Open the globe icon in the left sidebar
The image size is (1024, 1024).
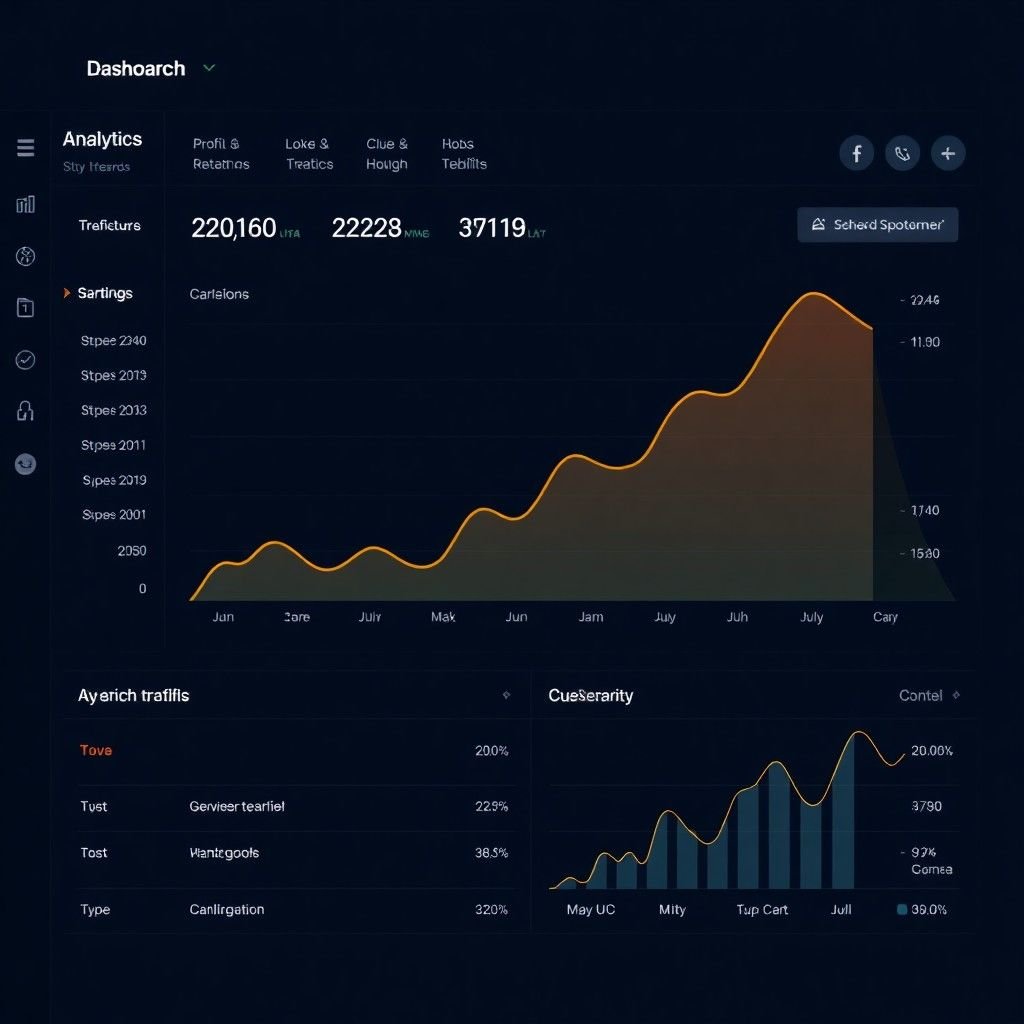tap(25, 256)
